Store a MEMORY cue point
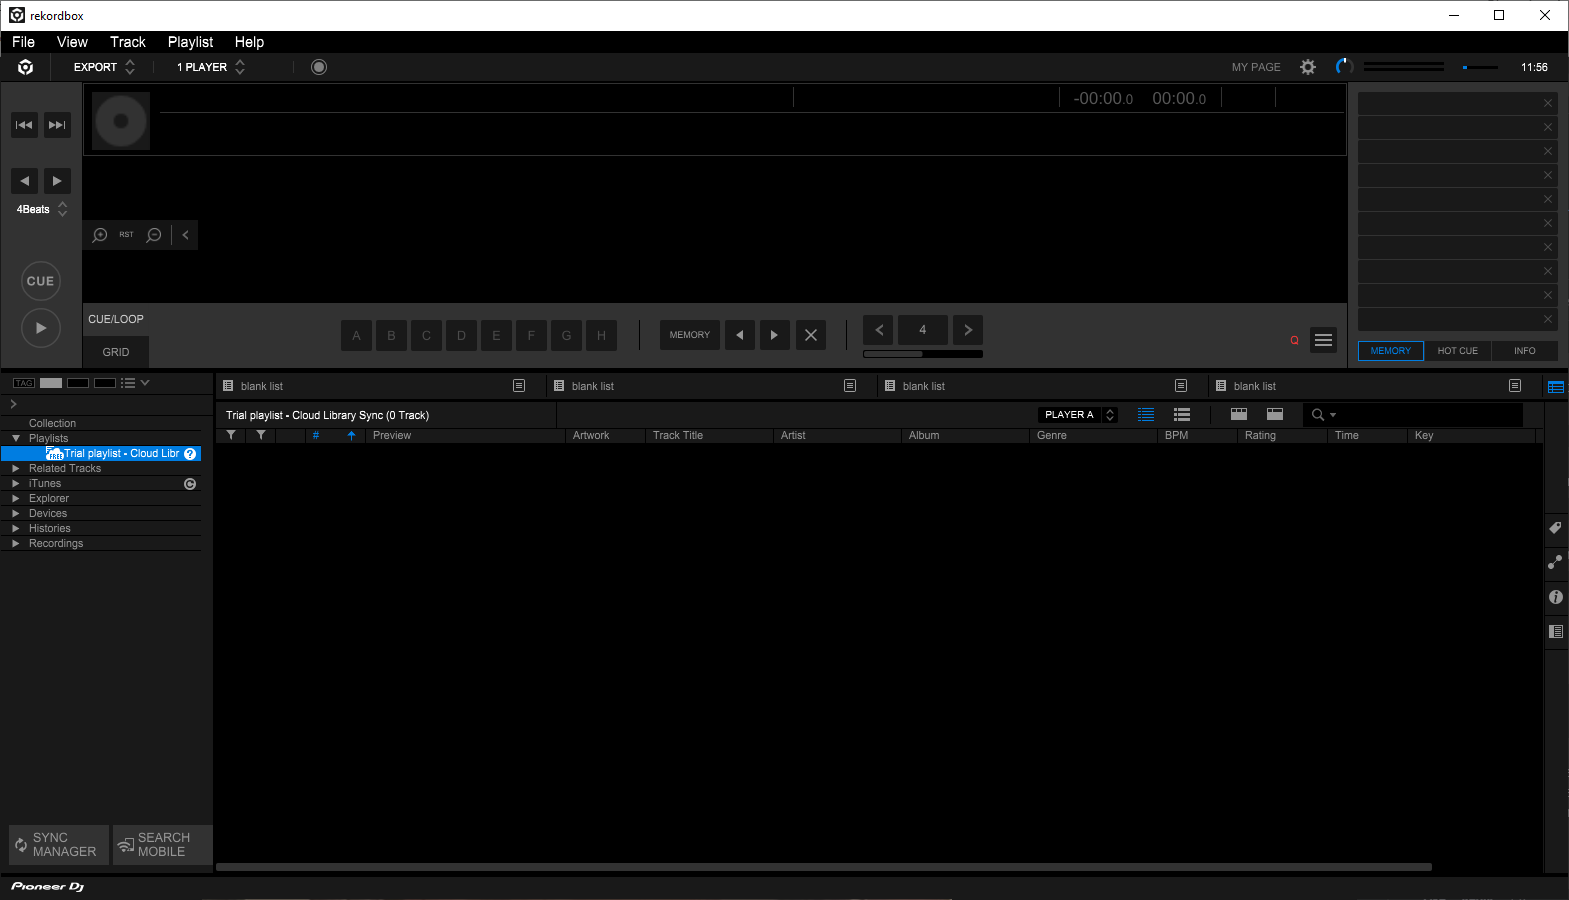 click(690, 335)
